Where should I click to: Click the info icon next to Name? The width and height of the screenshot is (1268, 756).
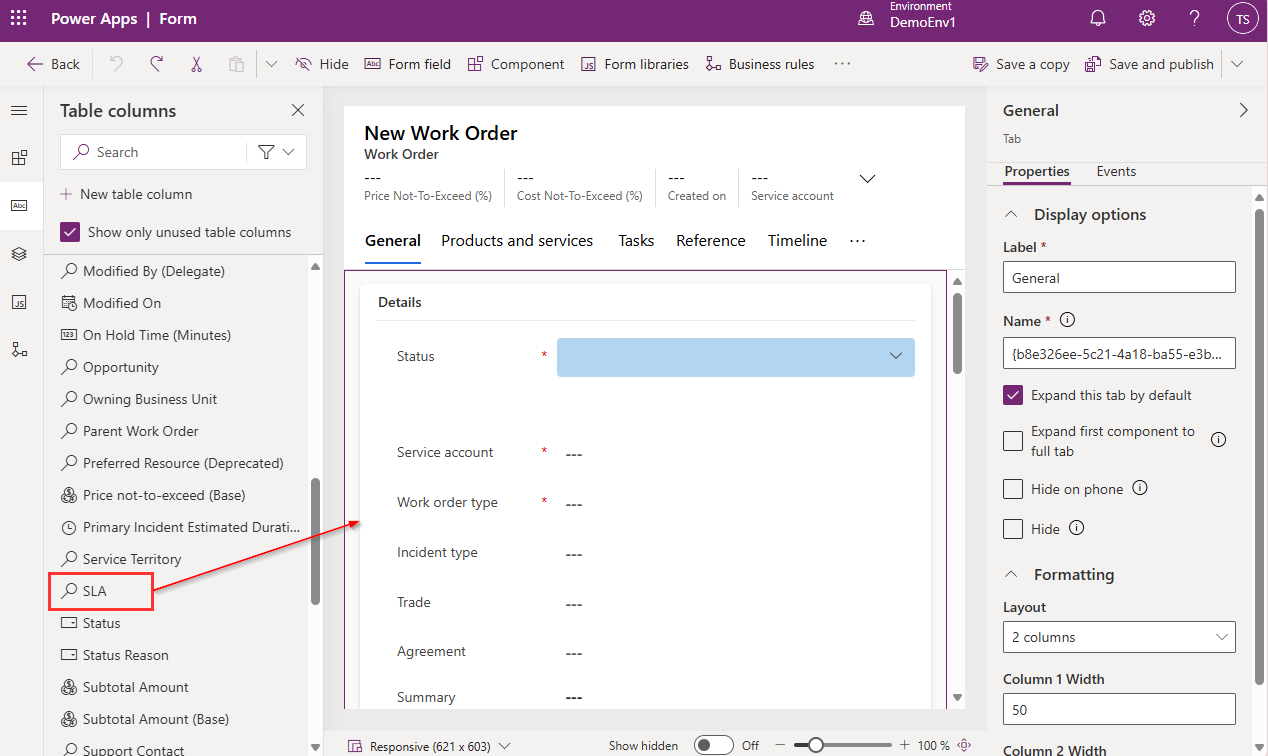coord(1067,321)
